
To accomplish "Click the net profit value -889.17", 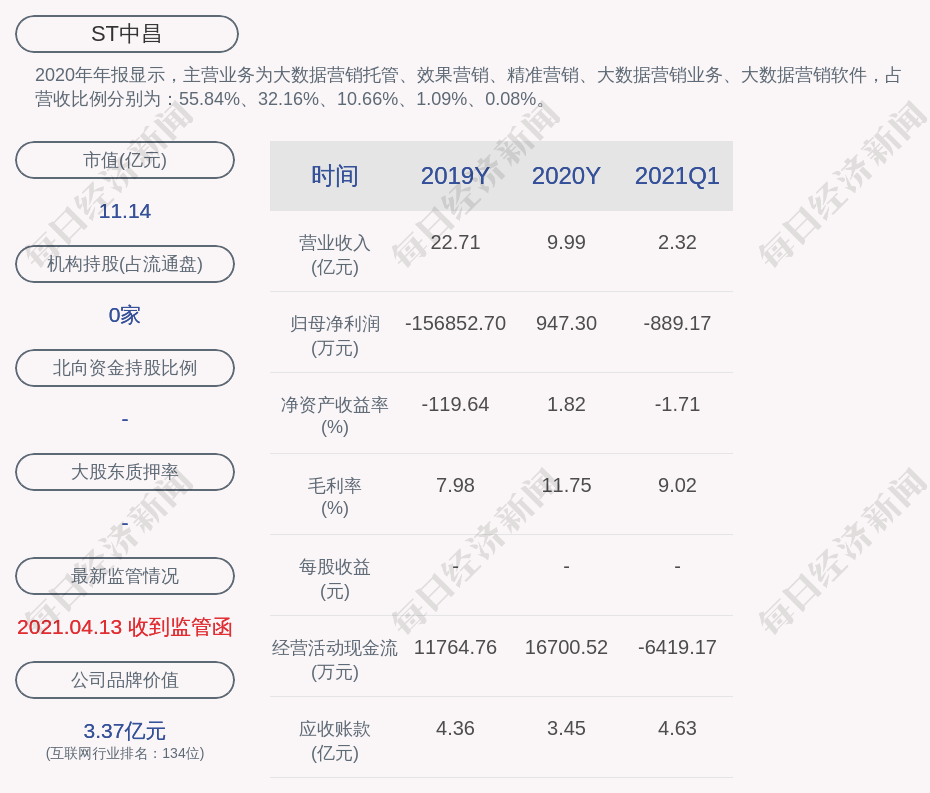I will click(677, 323).
